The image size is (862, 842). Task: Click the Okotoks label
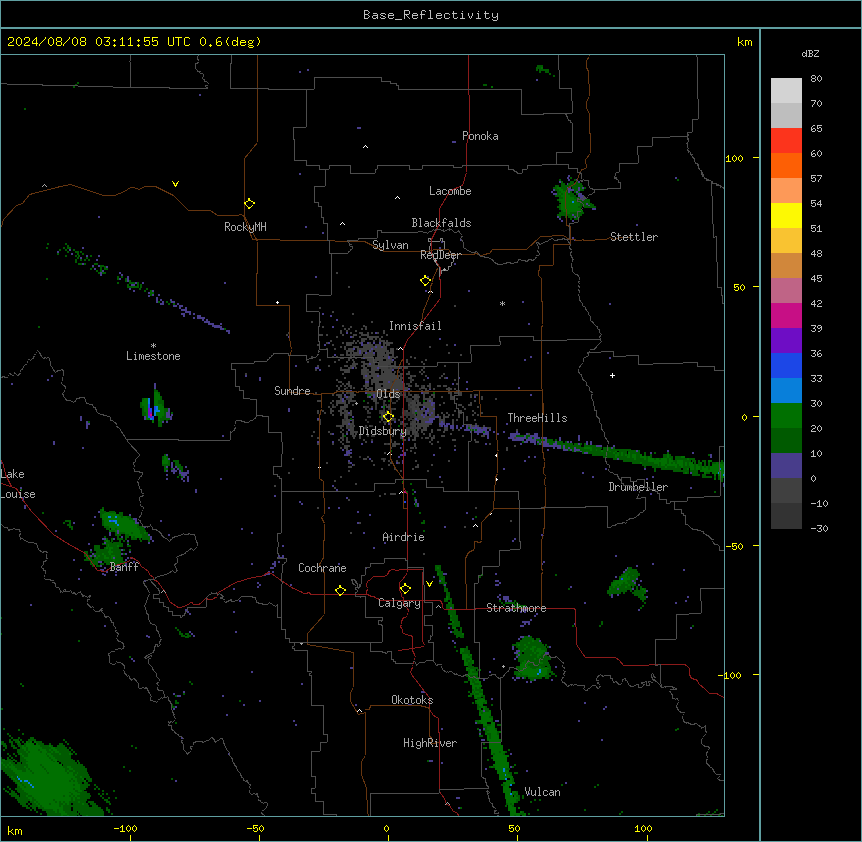coord(412,700)
